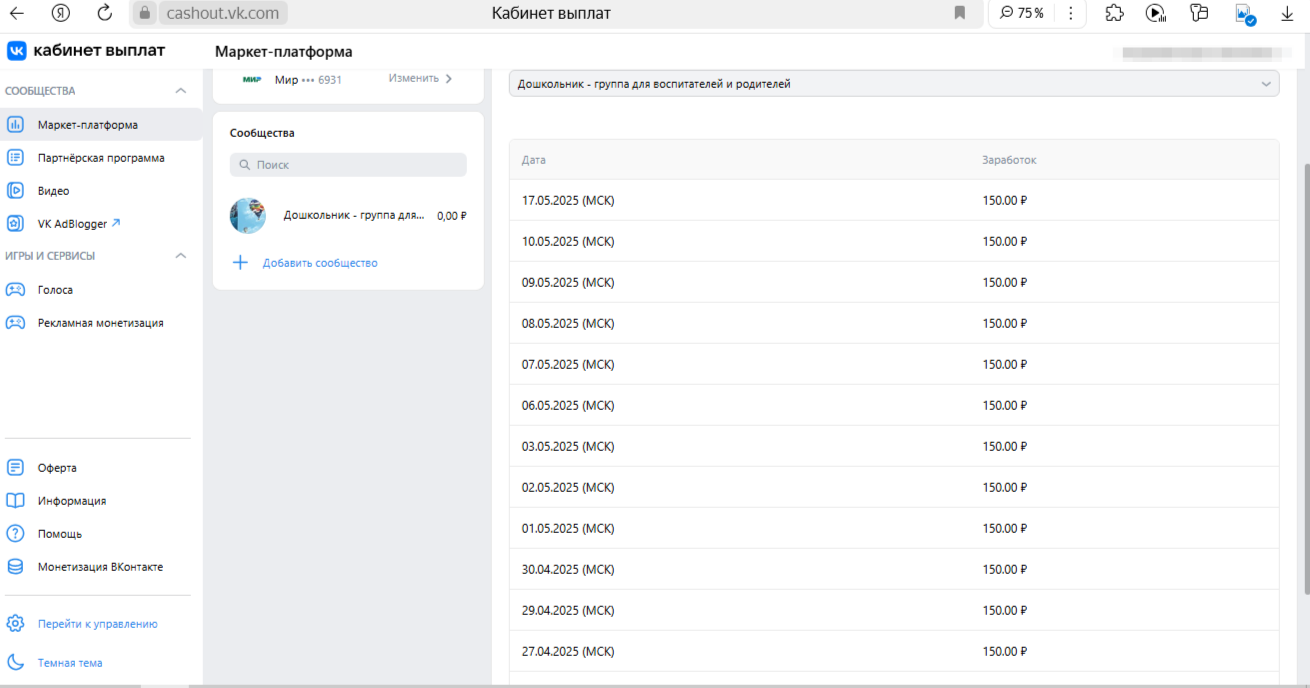Click the Заработок column header

tap(1009, 160)
